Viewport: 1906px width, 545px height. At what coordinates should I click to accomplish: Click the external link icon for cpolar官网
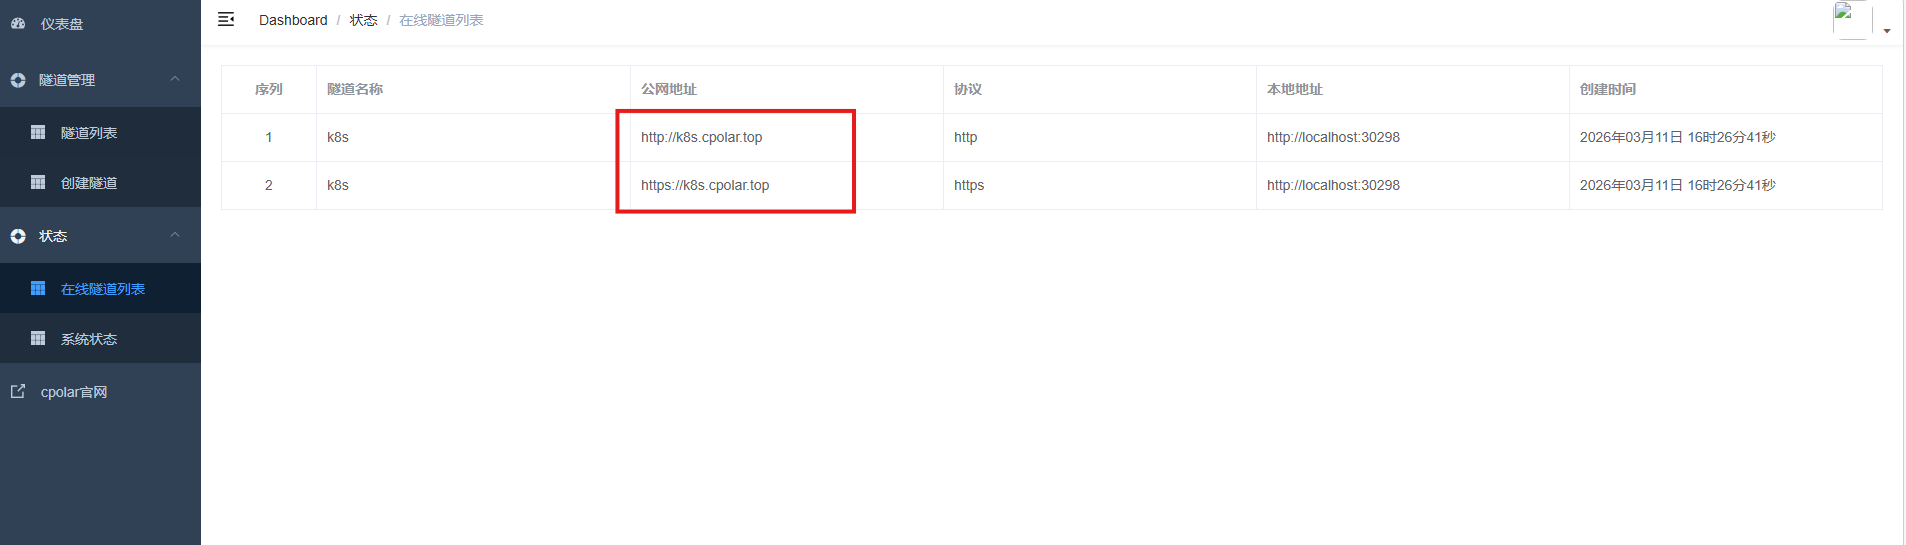pos(18,391)
